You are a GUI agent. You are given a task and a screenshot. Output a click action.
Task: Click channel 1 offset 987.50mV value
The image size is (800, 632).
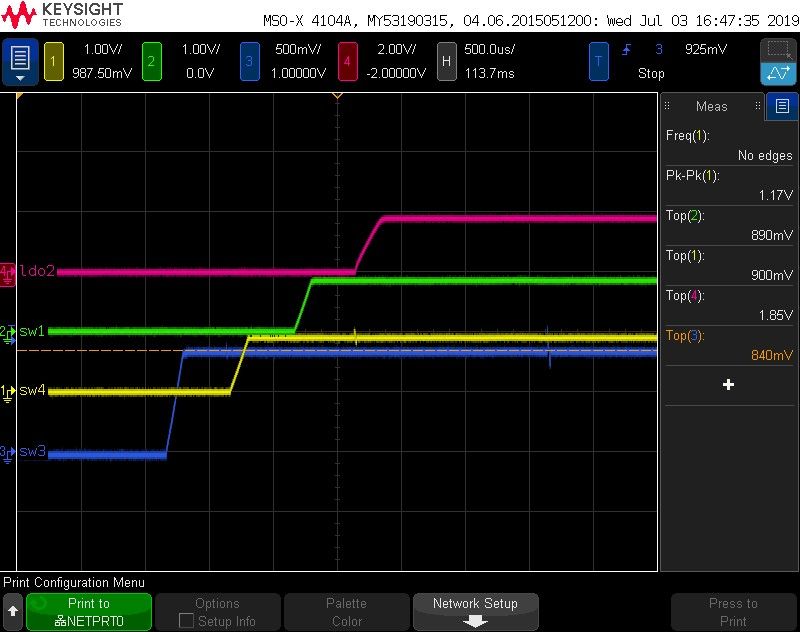(102, 73)
